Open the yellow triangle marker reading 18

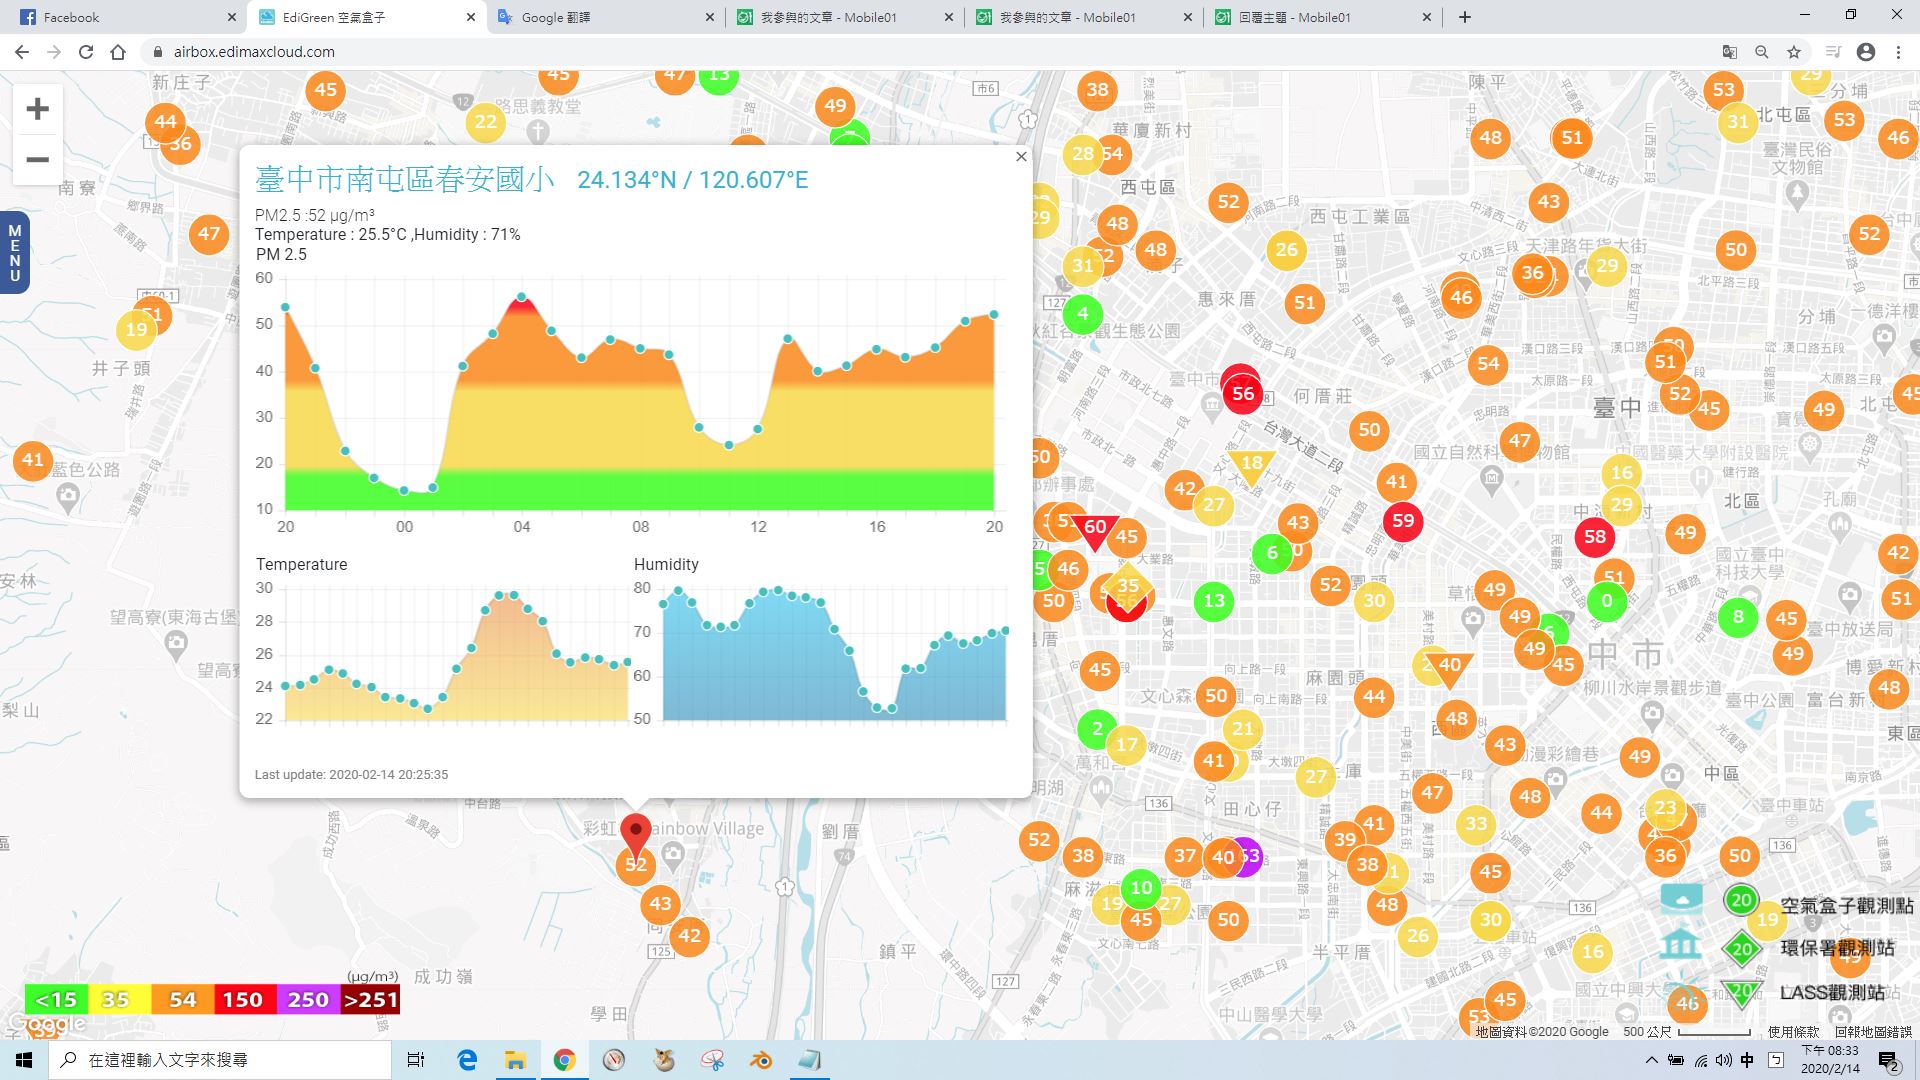pyautogui.click(x=1251, y=466)
